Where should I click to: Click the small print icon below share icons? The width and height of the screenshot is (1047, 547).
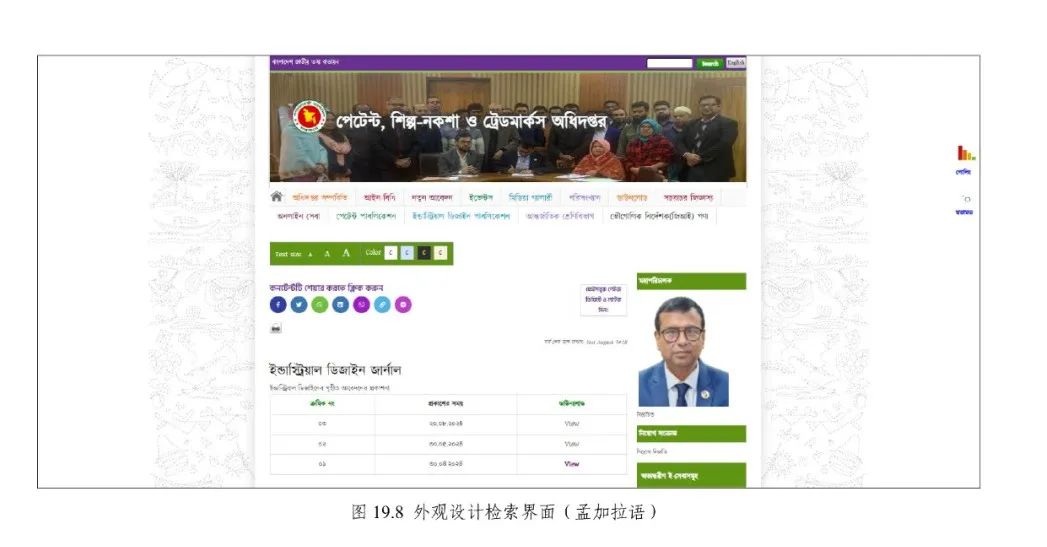[276, 328]
